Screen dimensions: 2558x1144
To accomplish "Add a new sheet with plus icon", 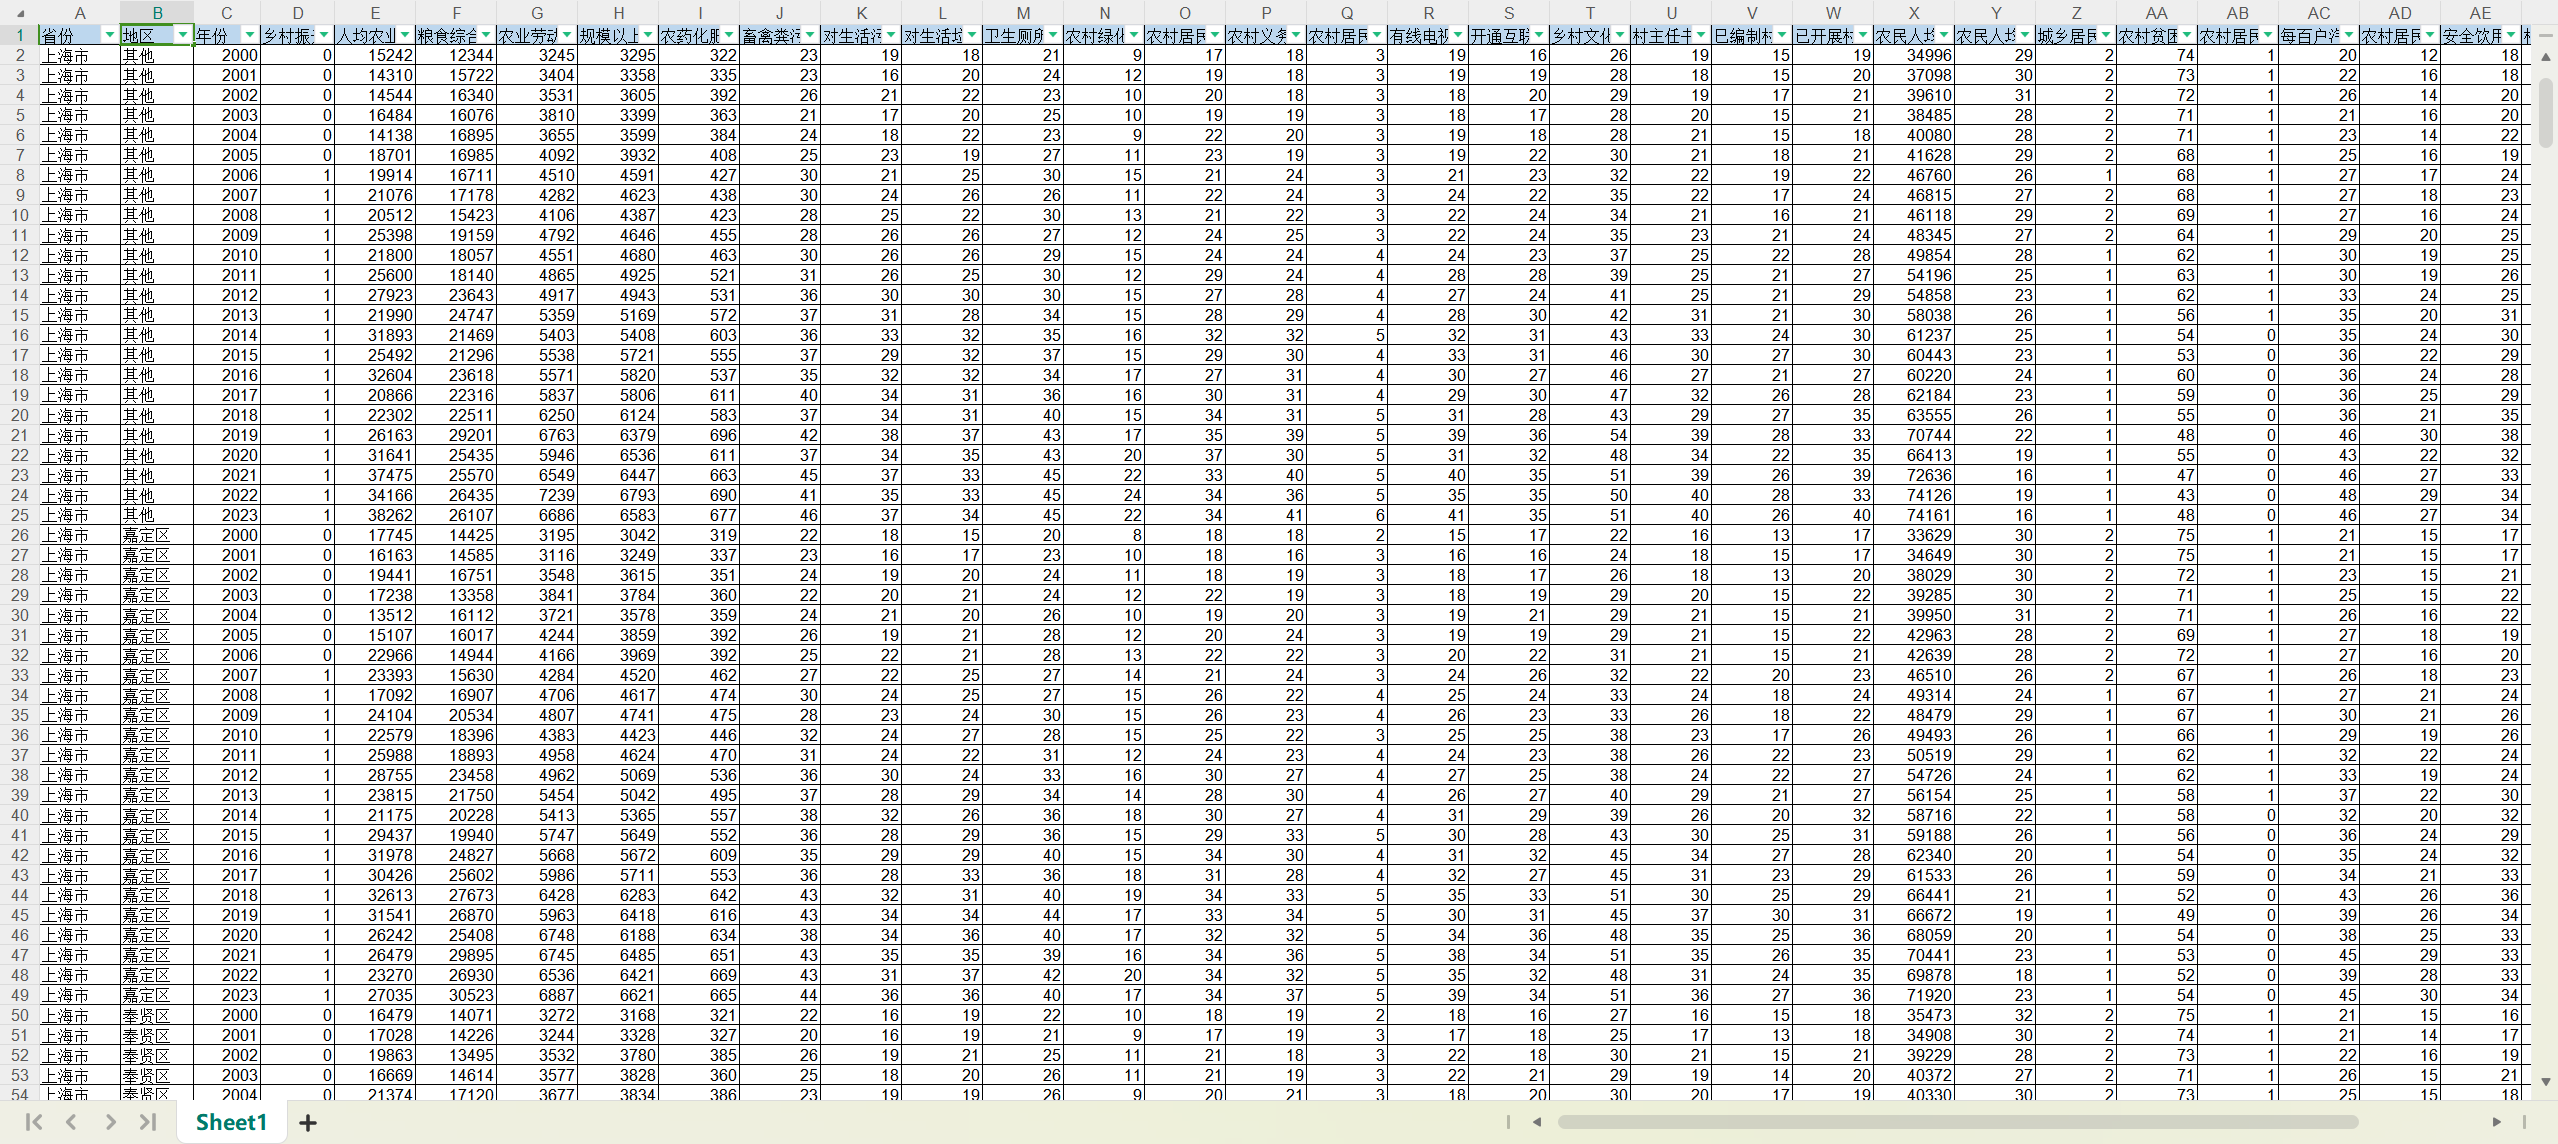I will point(308,1123).
